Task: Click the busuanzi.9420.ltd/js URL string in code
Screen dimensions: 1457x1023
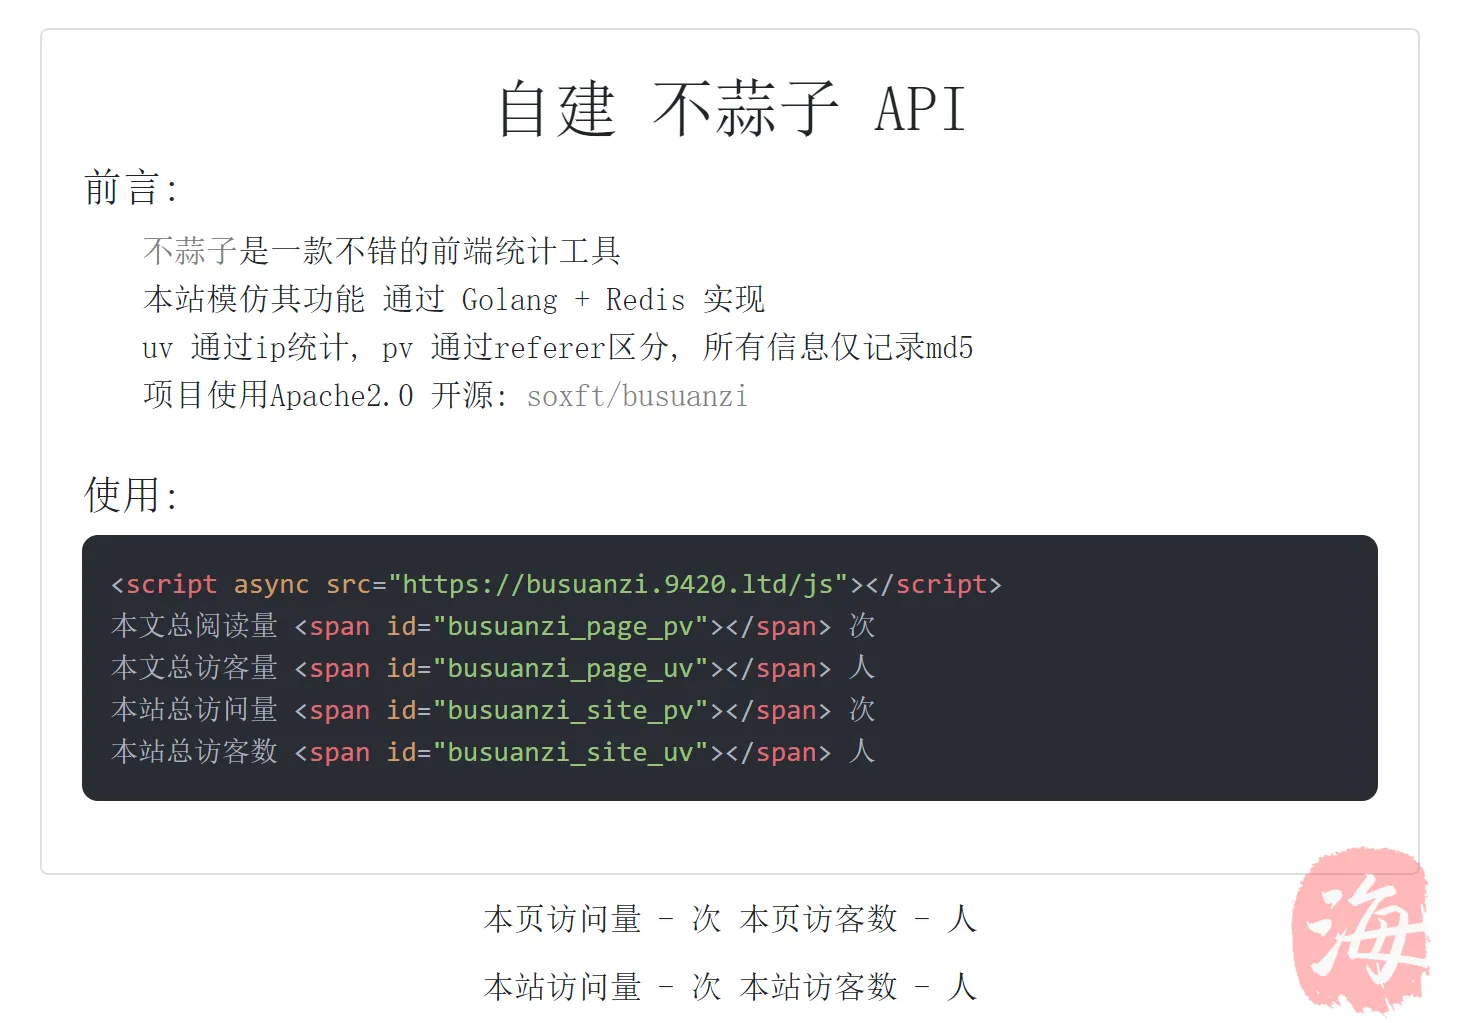Action: pyautogui.click(x=618, y=584)
